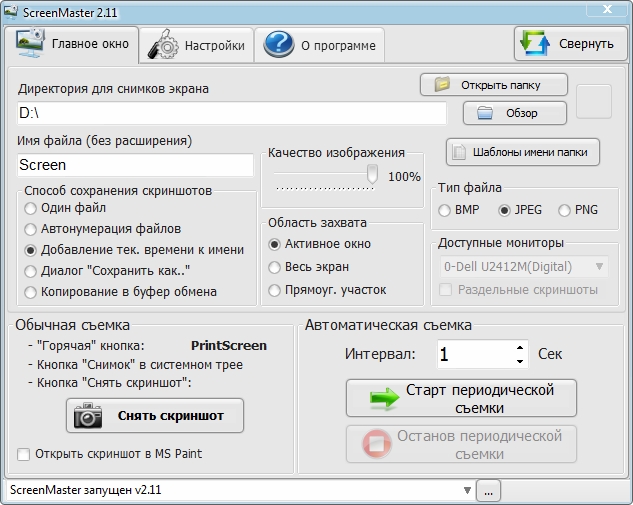The image size is (633, 505).
Task: Switch to the Настройки tab
Action: coord(196,45)
